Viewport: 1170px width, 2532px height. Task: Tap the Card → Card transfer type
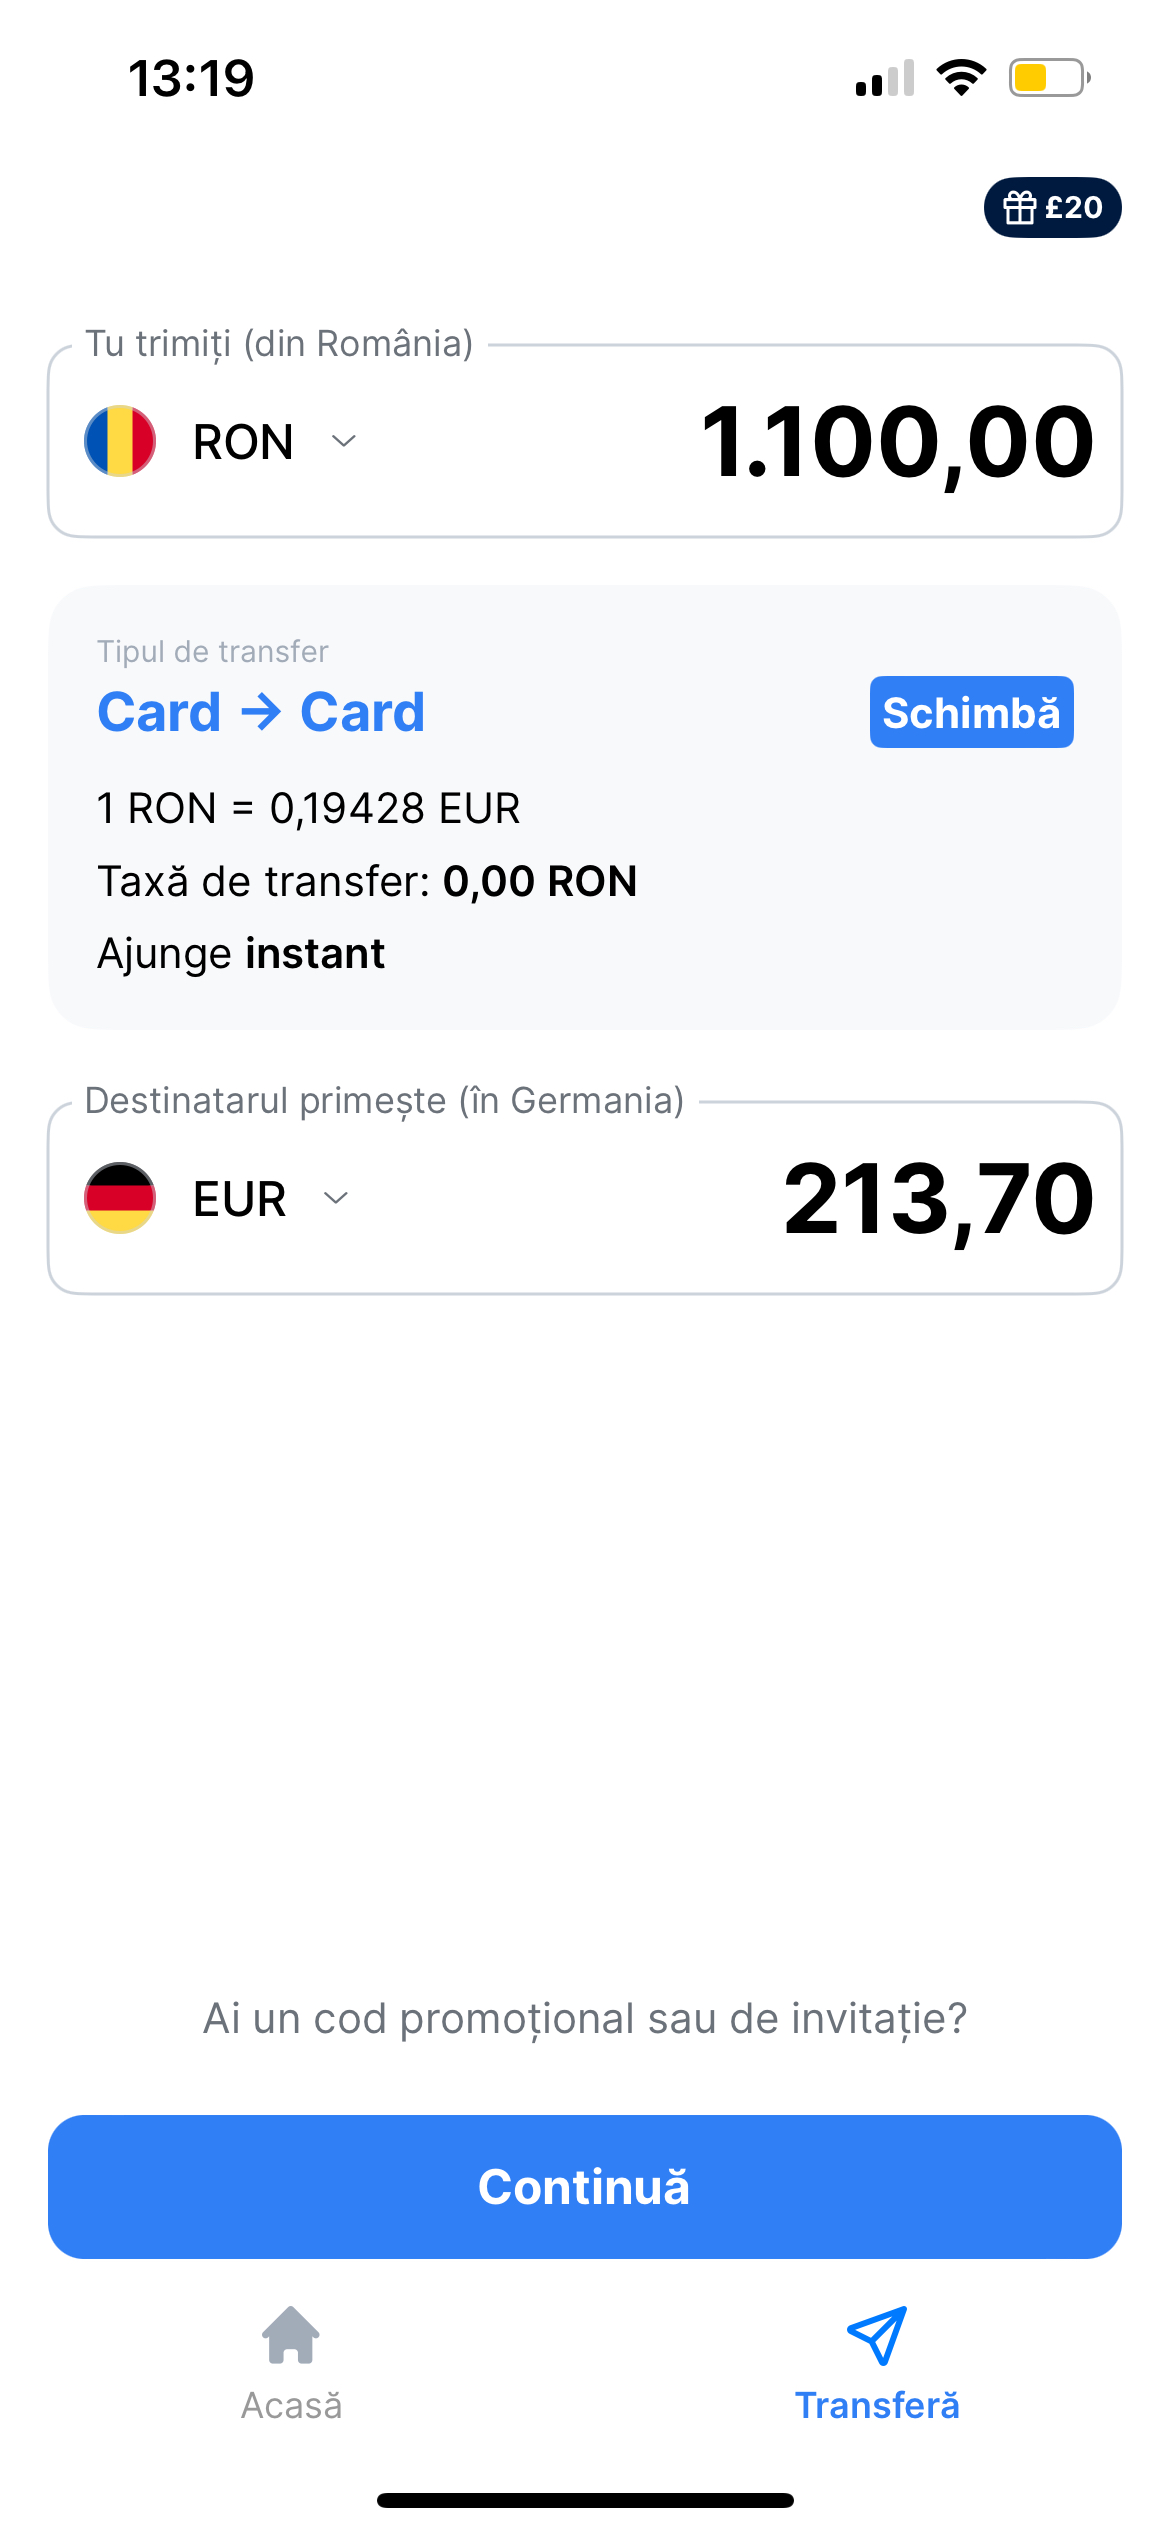[x=261, y=712]
